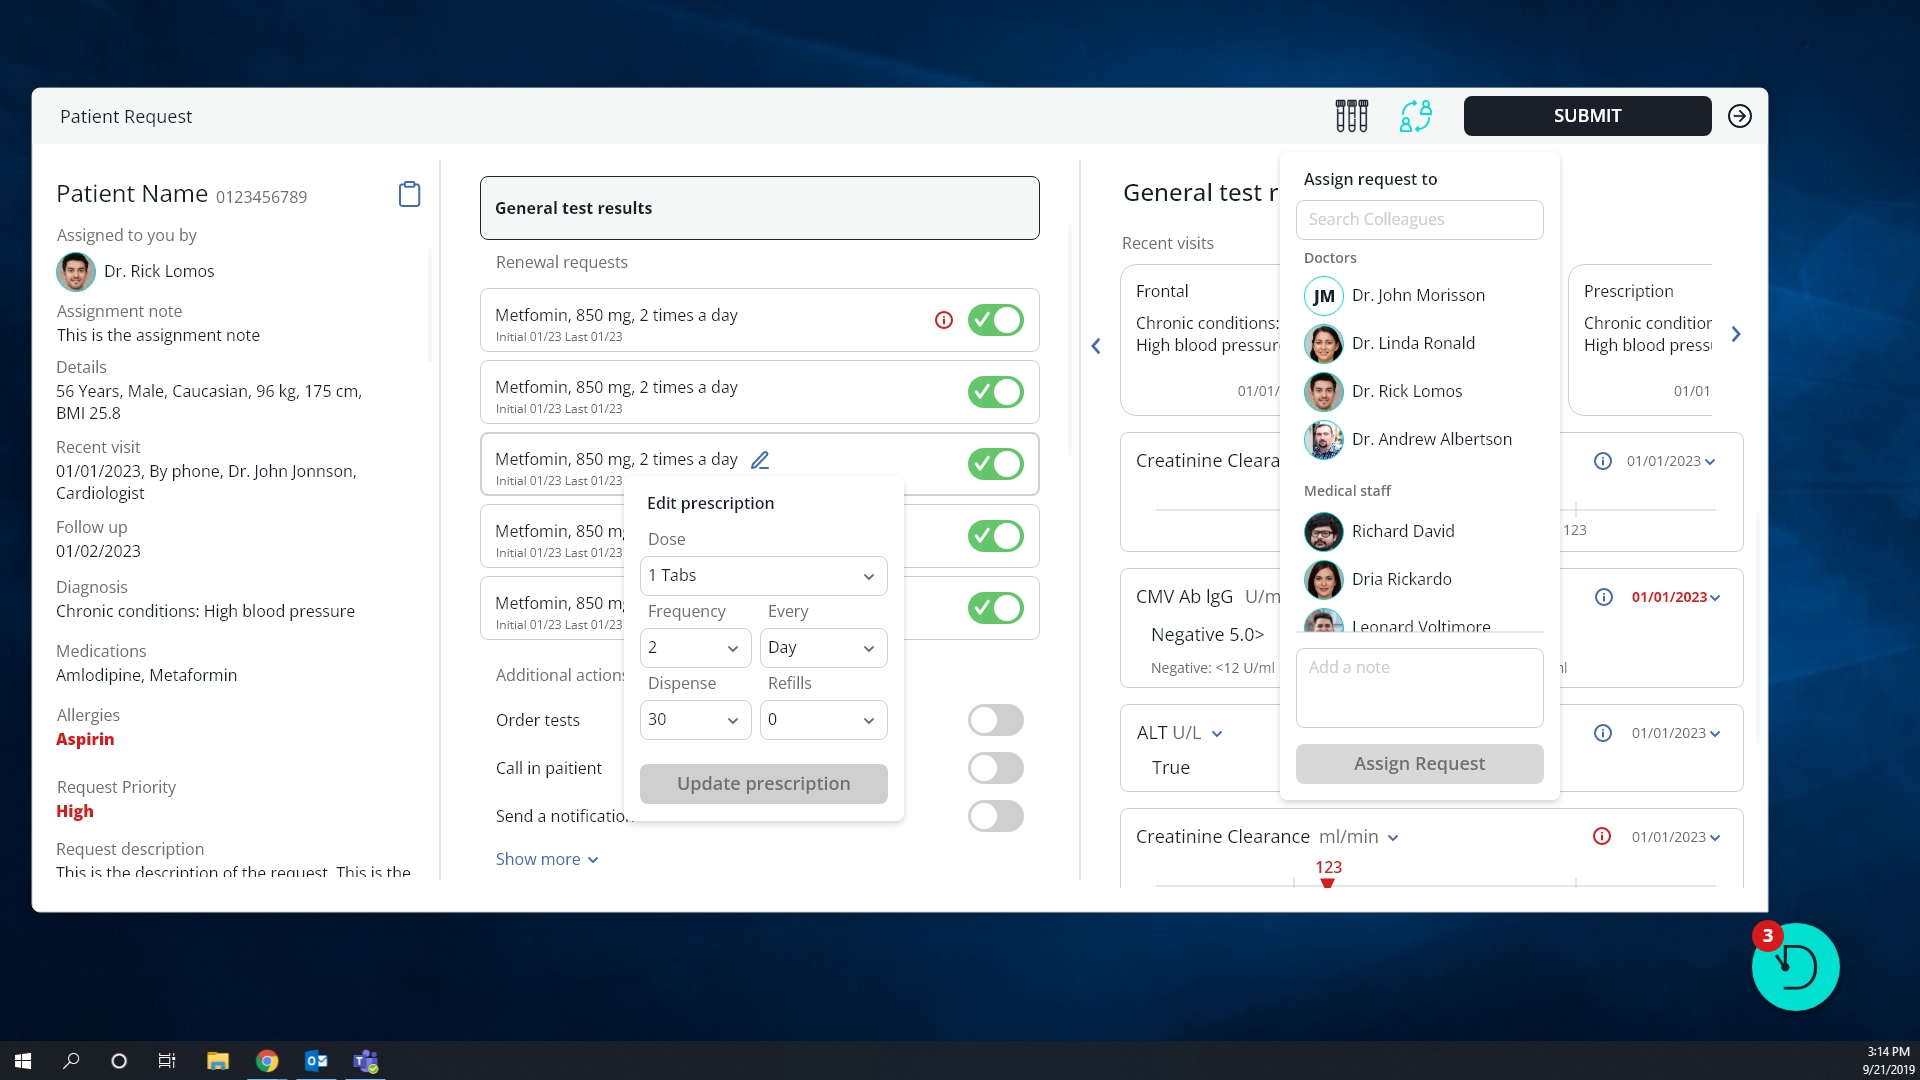This screenshot has height=1080, width=1920.
Task: Click the SUBMIT button
Action: click(1587, 116)
